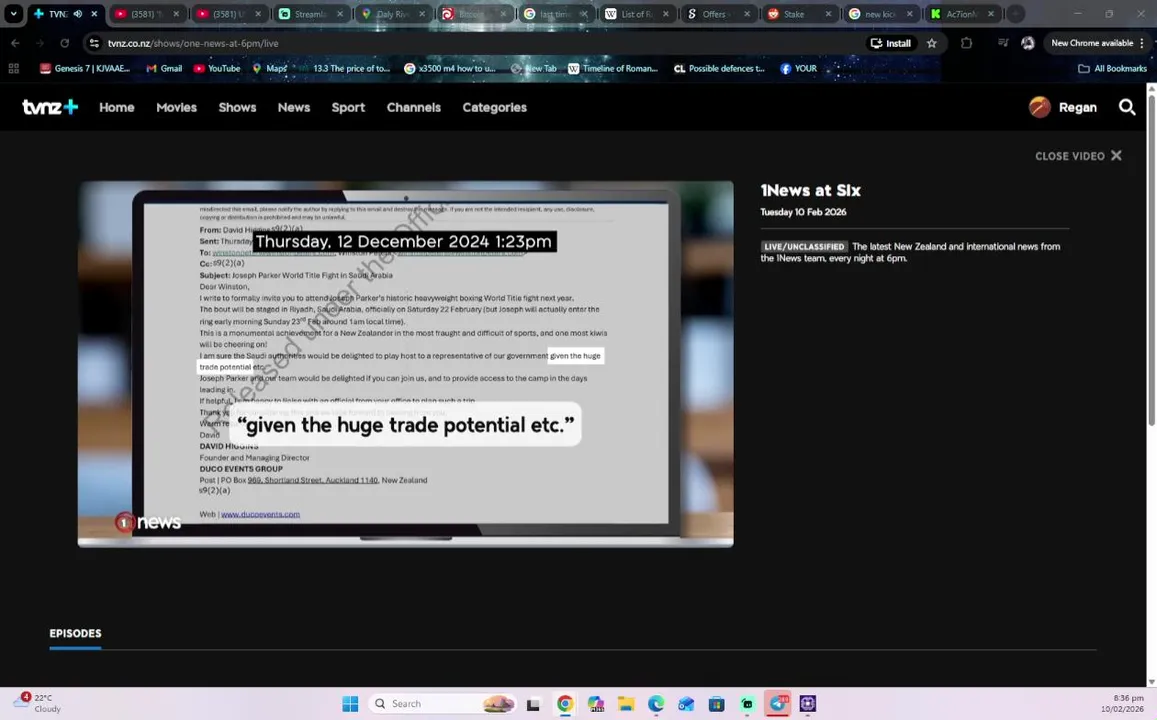Open the Timeline of Roman bookmark
The height and width of the screenshot is (720, 1157).
(x=612, y=68)
